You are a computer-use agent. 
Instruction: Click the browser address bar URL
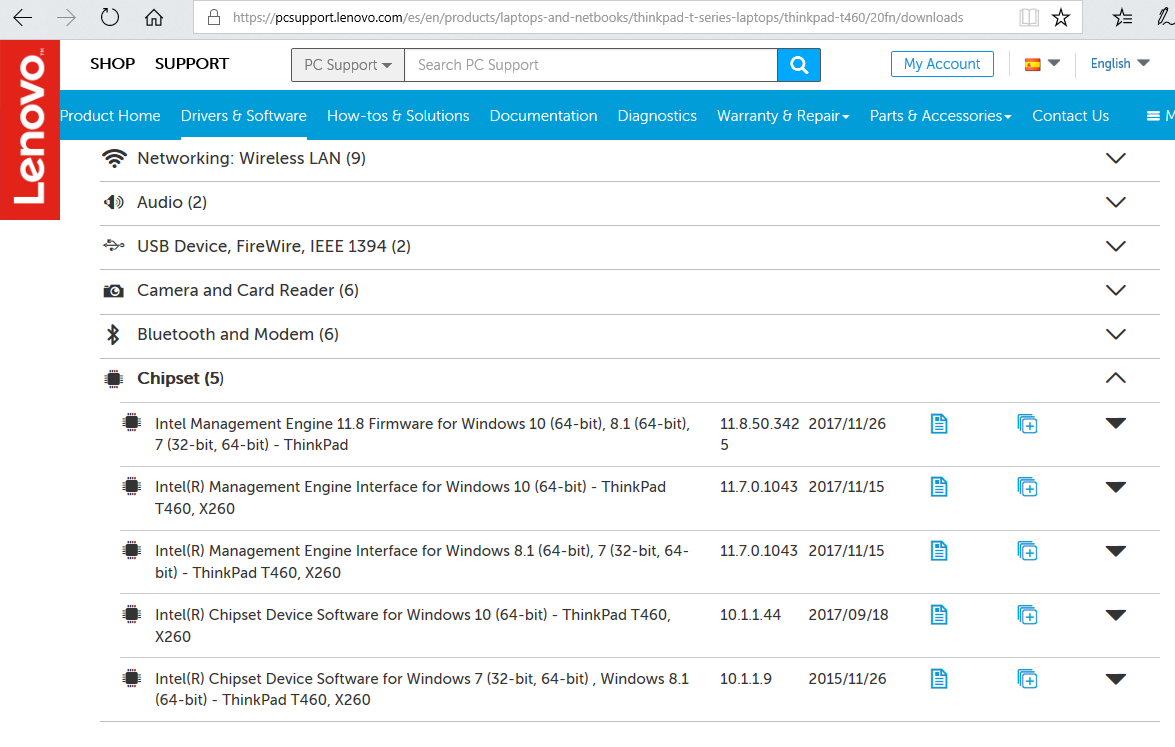tap(597, 17)
